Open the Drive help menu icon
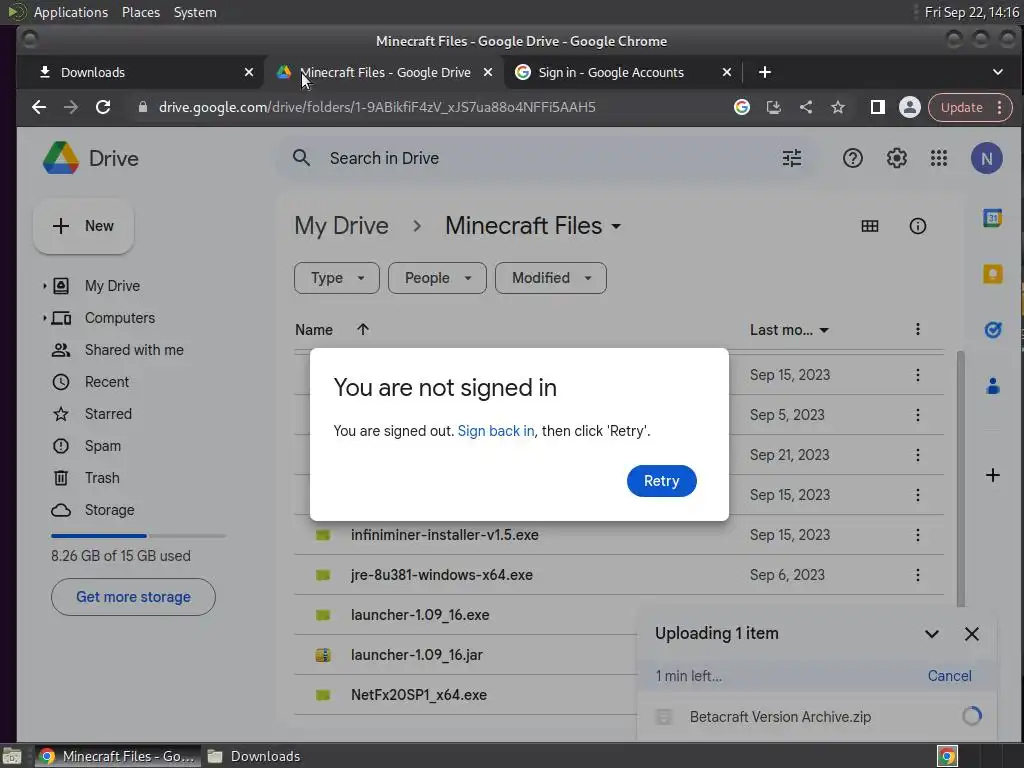1024x768 pixels. (852, 158)
